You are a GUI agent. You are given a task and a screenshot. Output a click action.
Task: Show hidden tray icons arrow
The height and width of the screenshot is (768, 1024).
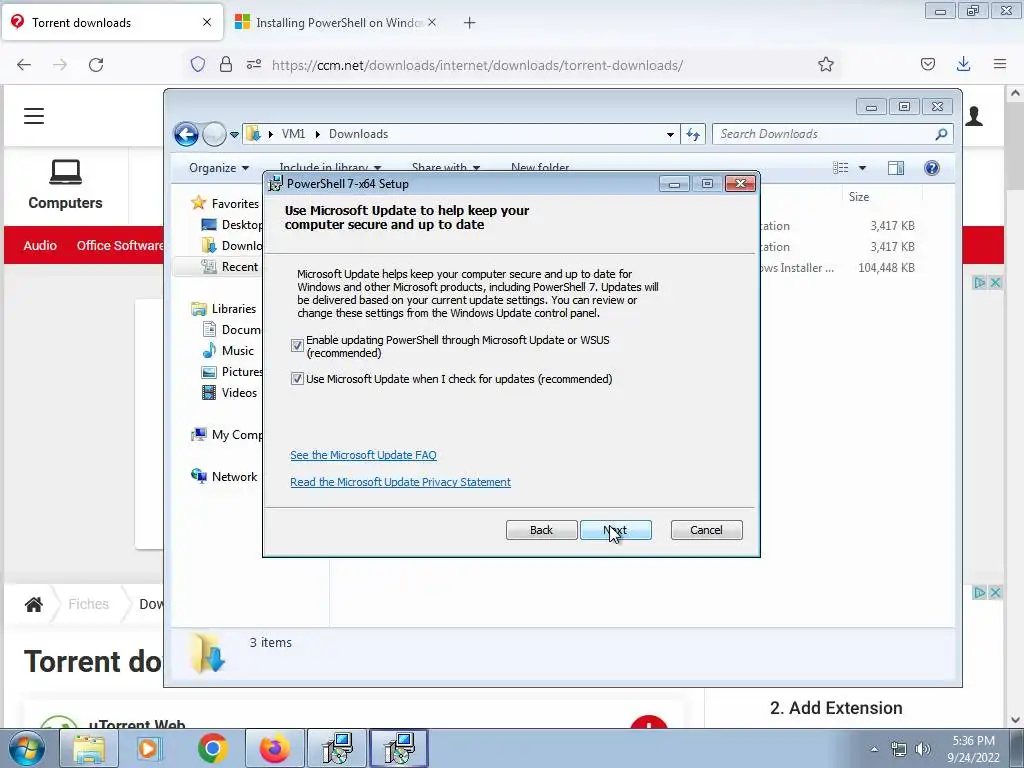[874, 749]
